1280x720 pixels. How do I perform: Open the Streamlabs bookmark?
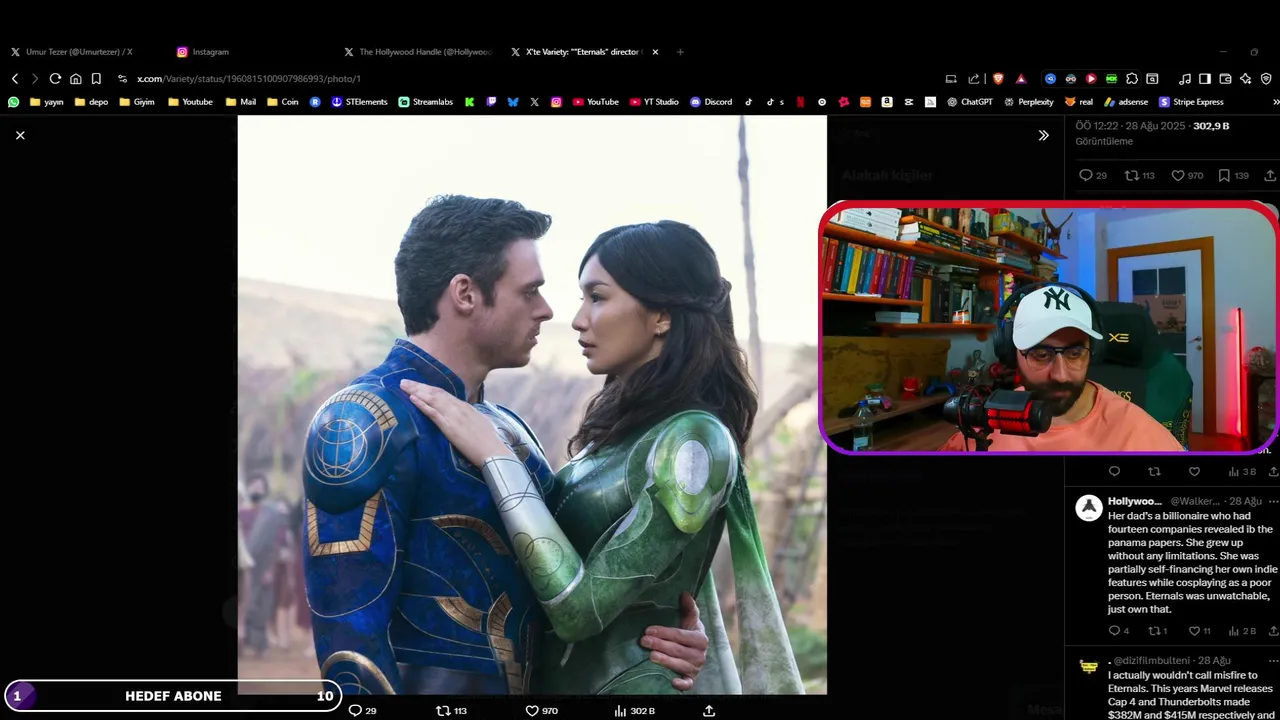(x=426, y=102)
